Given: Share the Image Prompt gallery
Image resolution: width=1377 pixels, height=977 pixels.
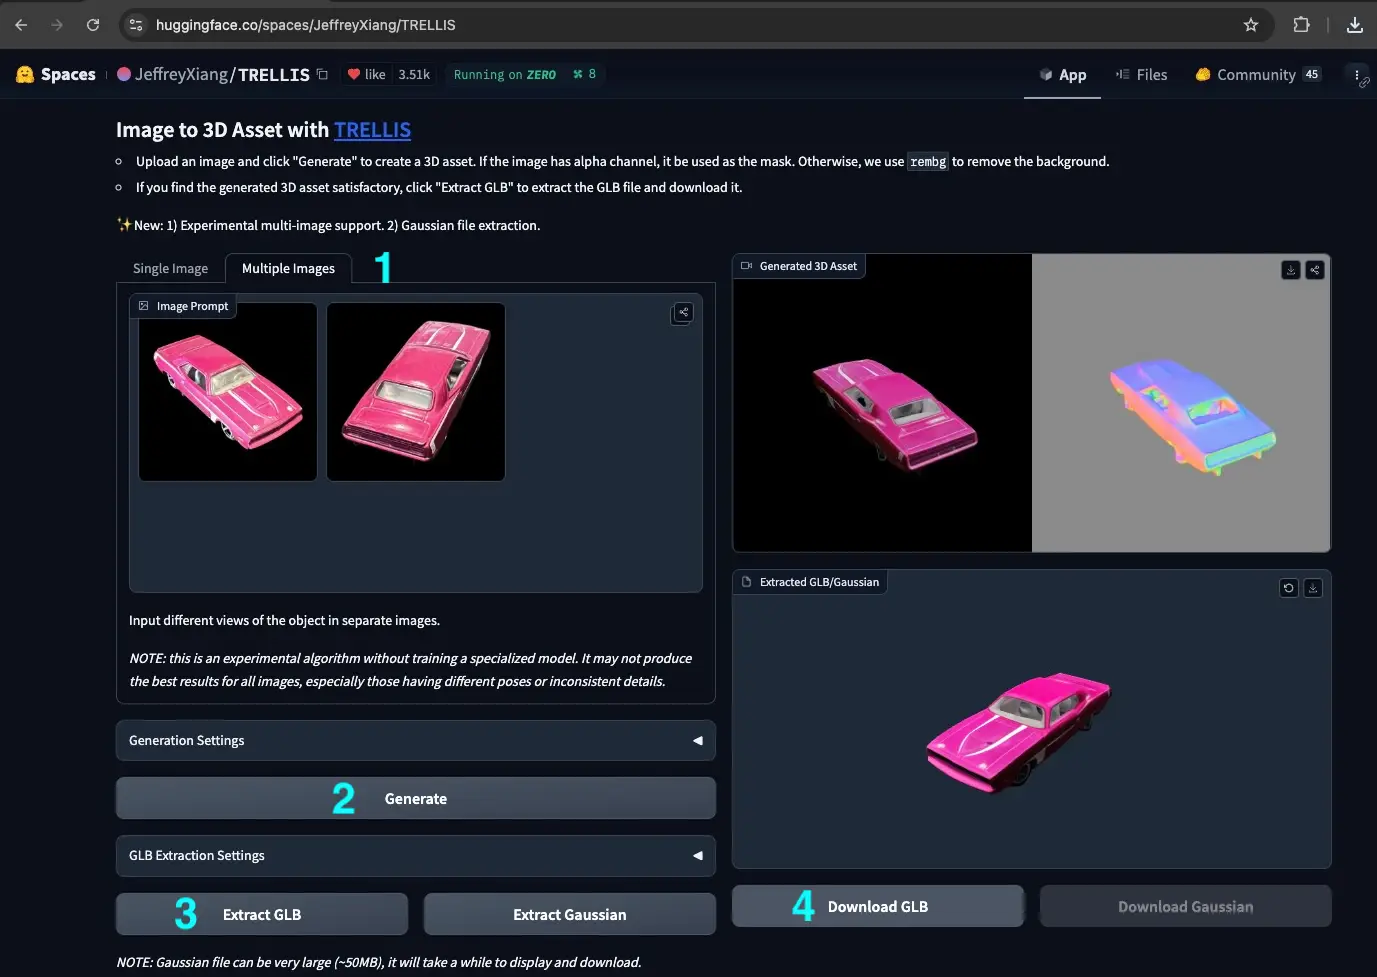Looking at the screenshot, I should [x=681, y=312].
